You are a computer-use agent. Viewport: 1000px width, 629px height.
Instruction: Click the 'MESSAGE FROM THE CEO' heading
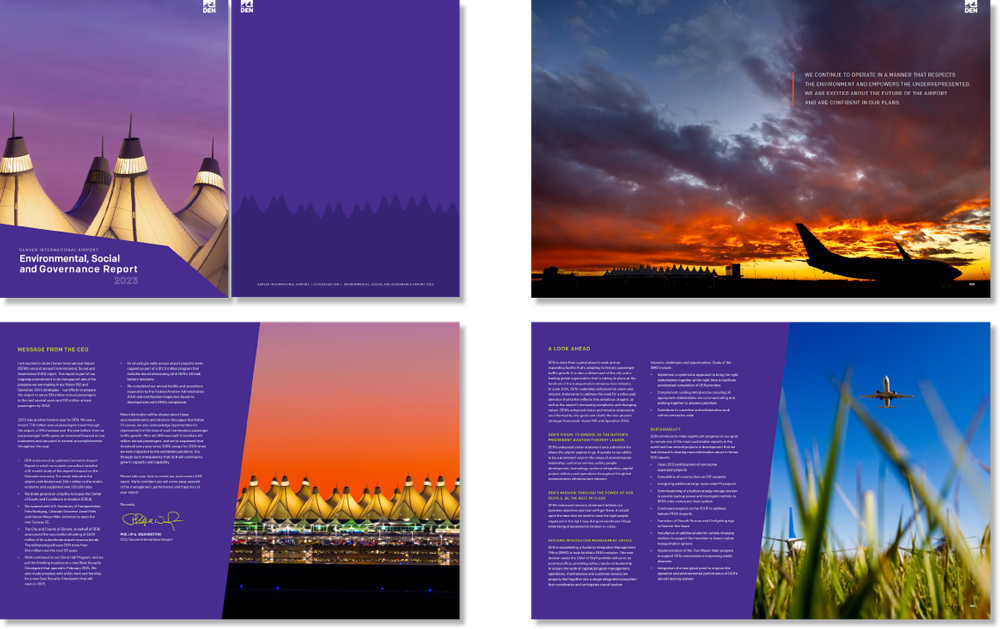[x=53, y=350]
